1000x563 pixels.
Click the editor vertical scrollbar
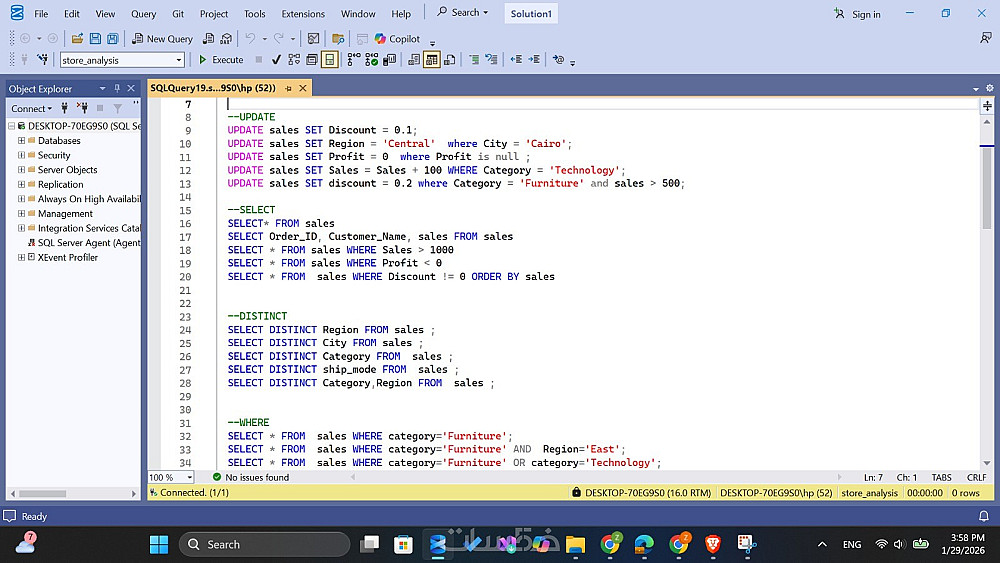pyautogui.click(x=987, y=300)
